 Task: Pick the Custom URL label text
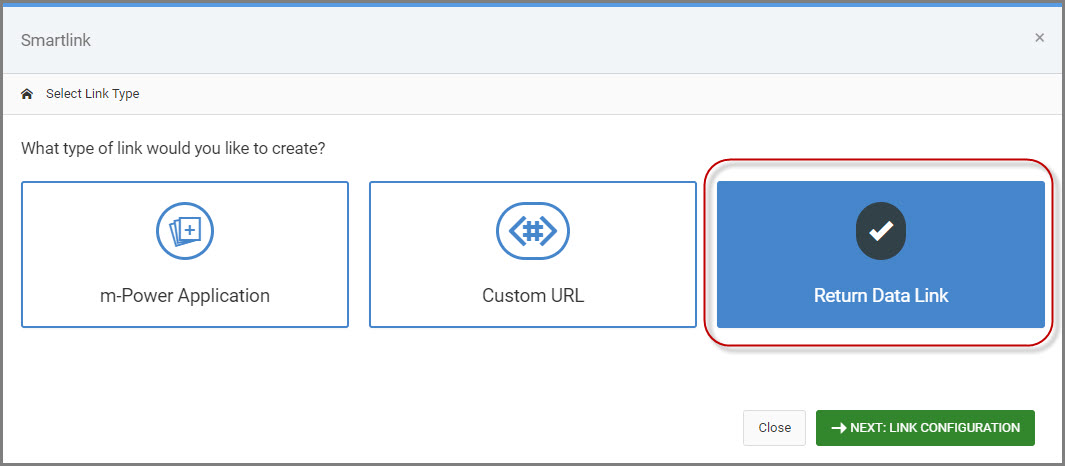point(533,296)
